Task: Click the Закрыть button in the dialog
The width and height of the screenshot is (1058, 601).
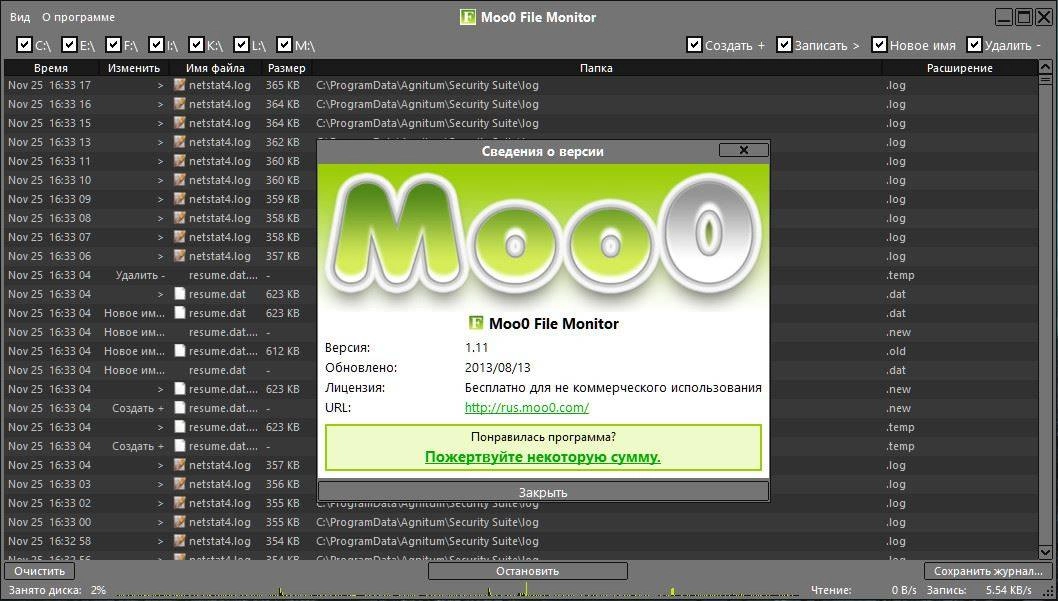Action: (543, 492)
